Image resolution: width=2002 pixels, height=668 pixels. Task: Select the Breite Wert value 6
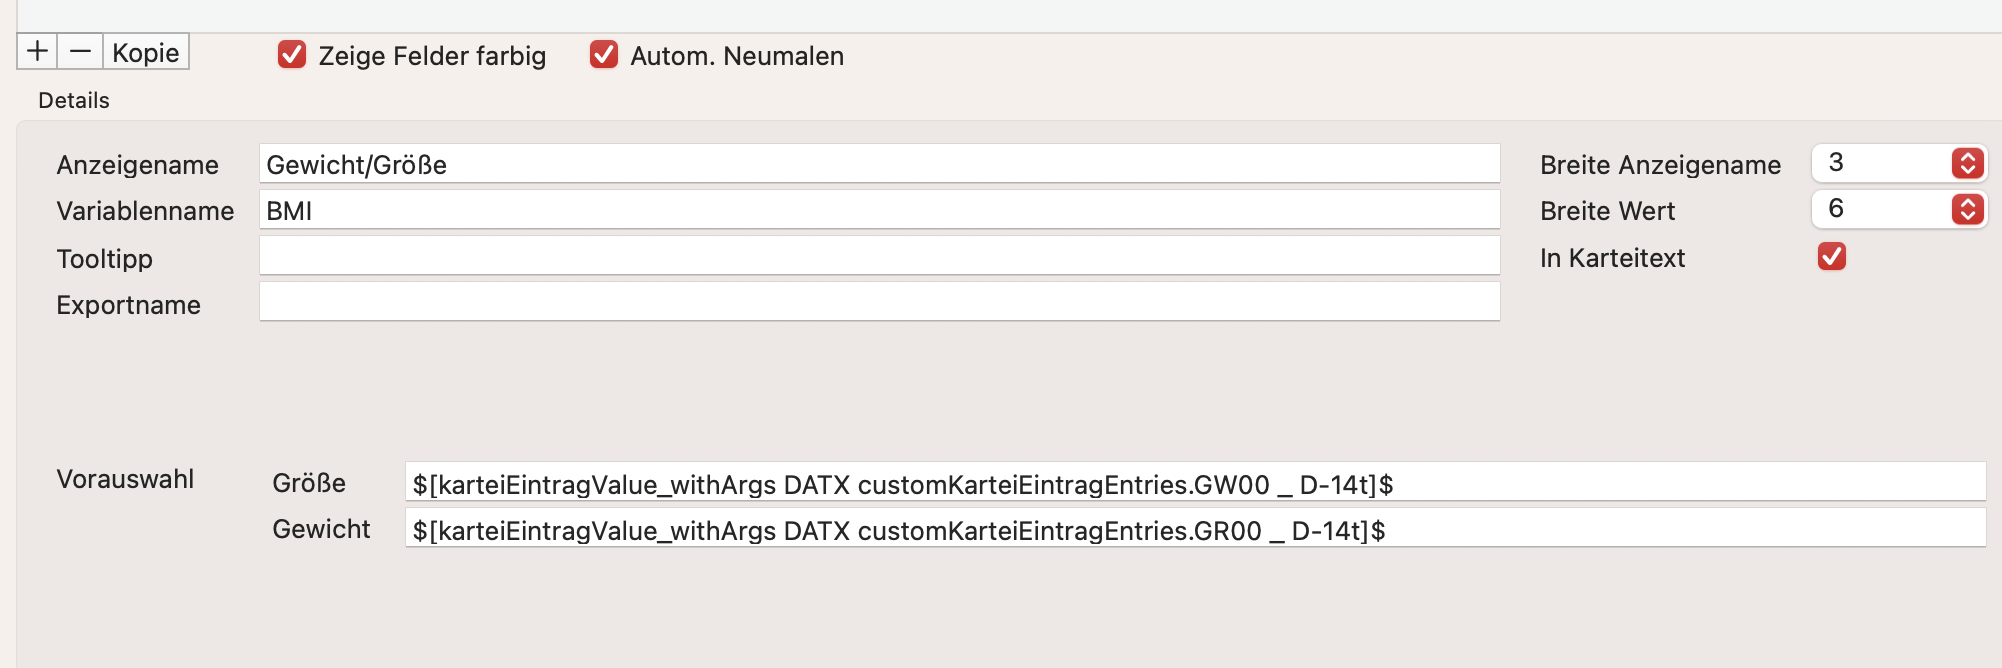[1836, 209]
